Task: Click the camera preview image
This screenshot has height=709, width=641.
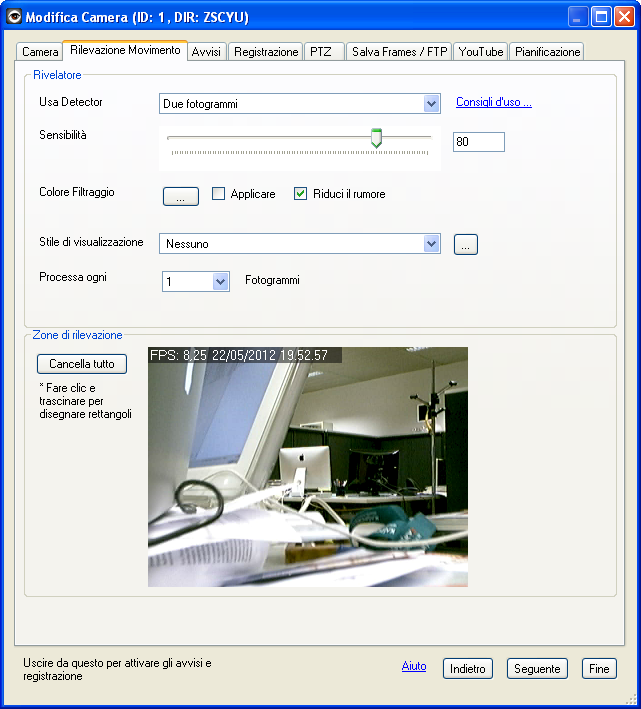Action: click(x=308, y=467)
